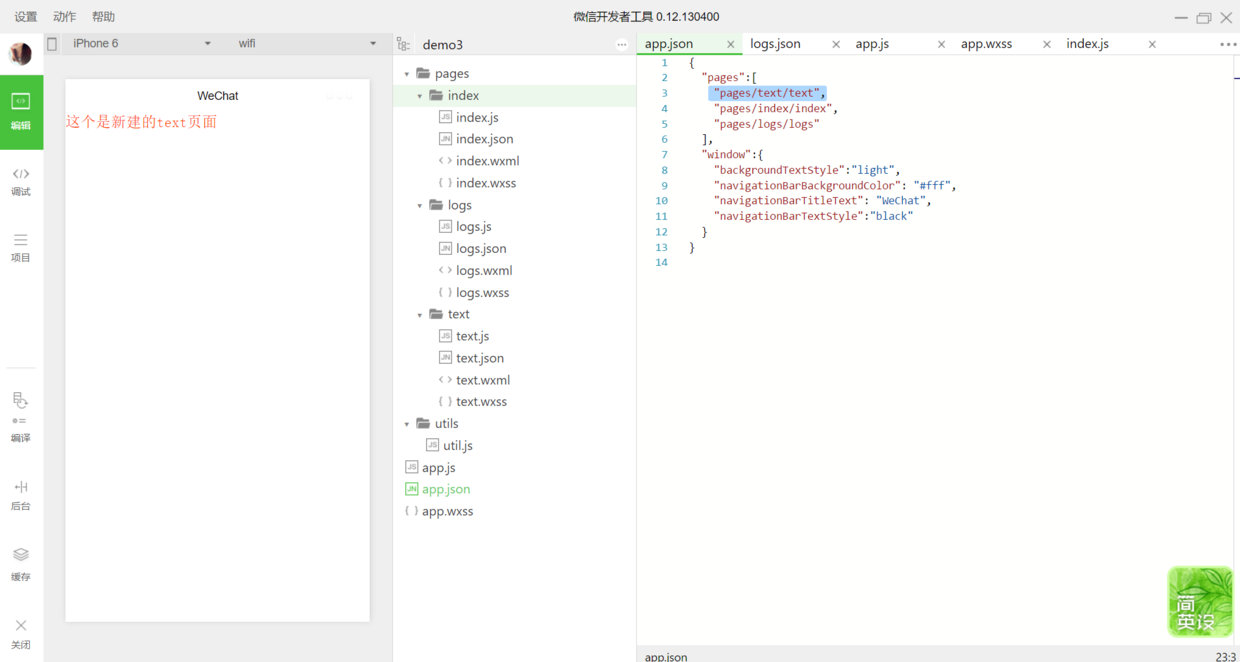Click the highlighted "pages/text/text" code line
The height and width of the screenshot is (662, 1240).
(768, 93)
